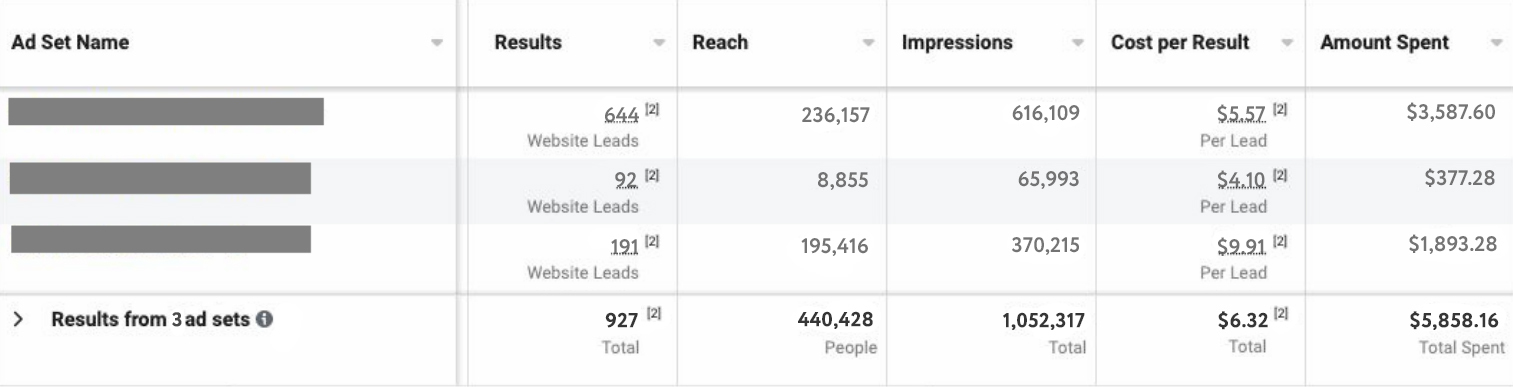The width and height of the screenshot is (1513, 387).
Task: Expand the Results from 3 ad sets row
Action: [18, 320]
